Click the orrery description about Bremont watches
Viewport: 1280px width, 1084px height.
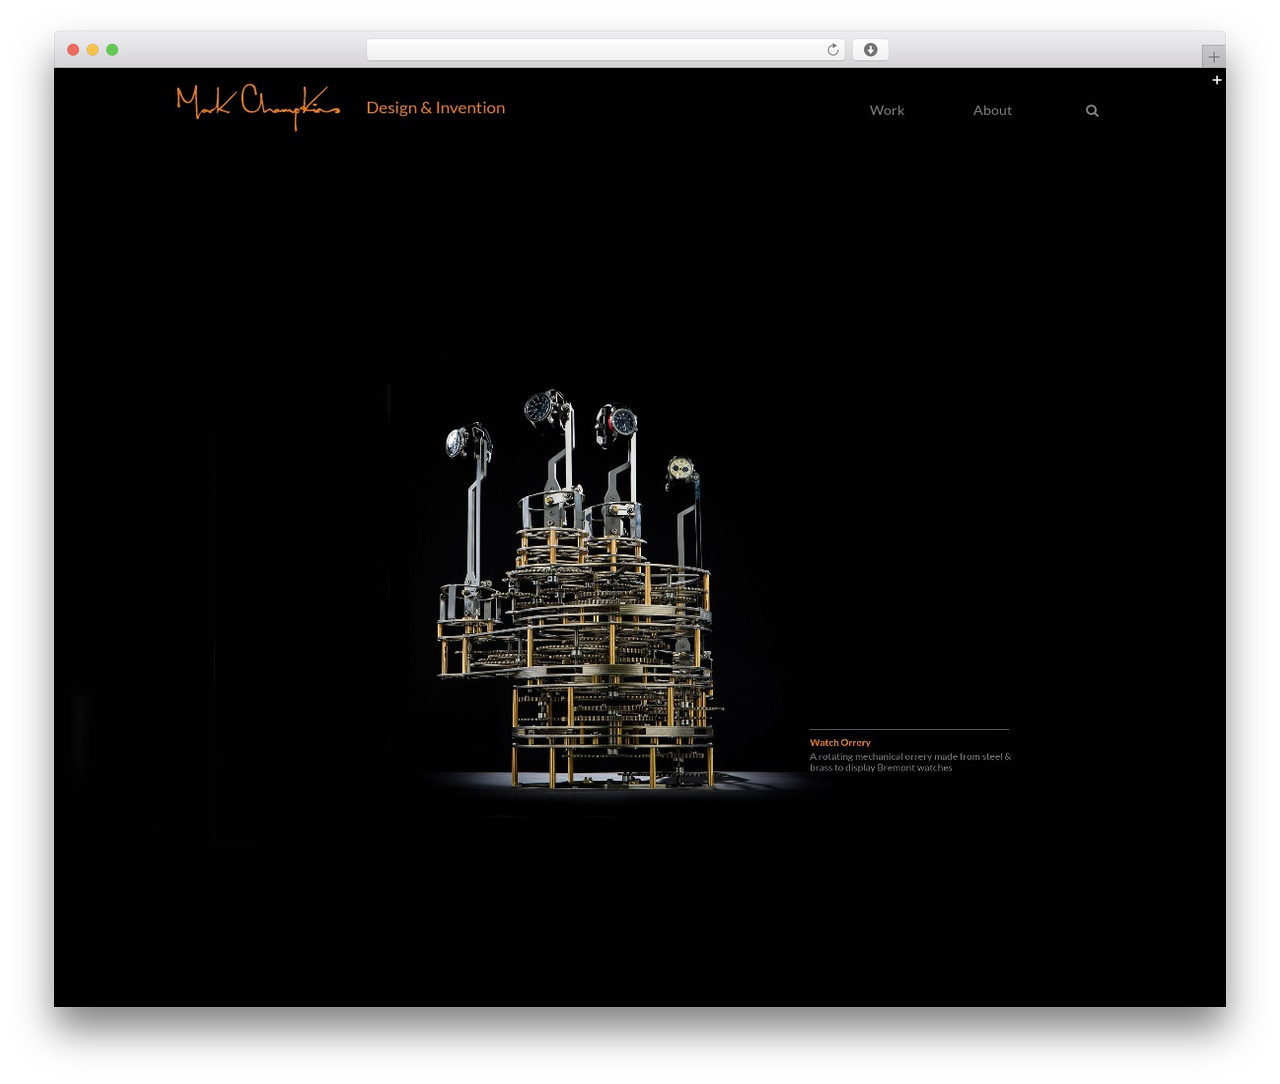[x=910, y=762]
